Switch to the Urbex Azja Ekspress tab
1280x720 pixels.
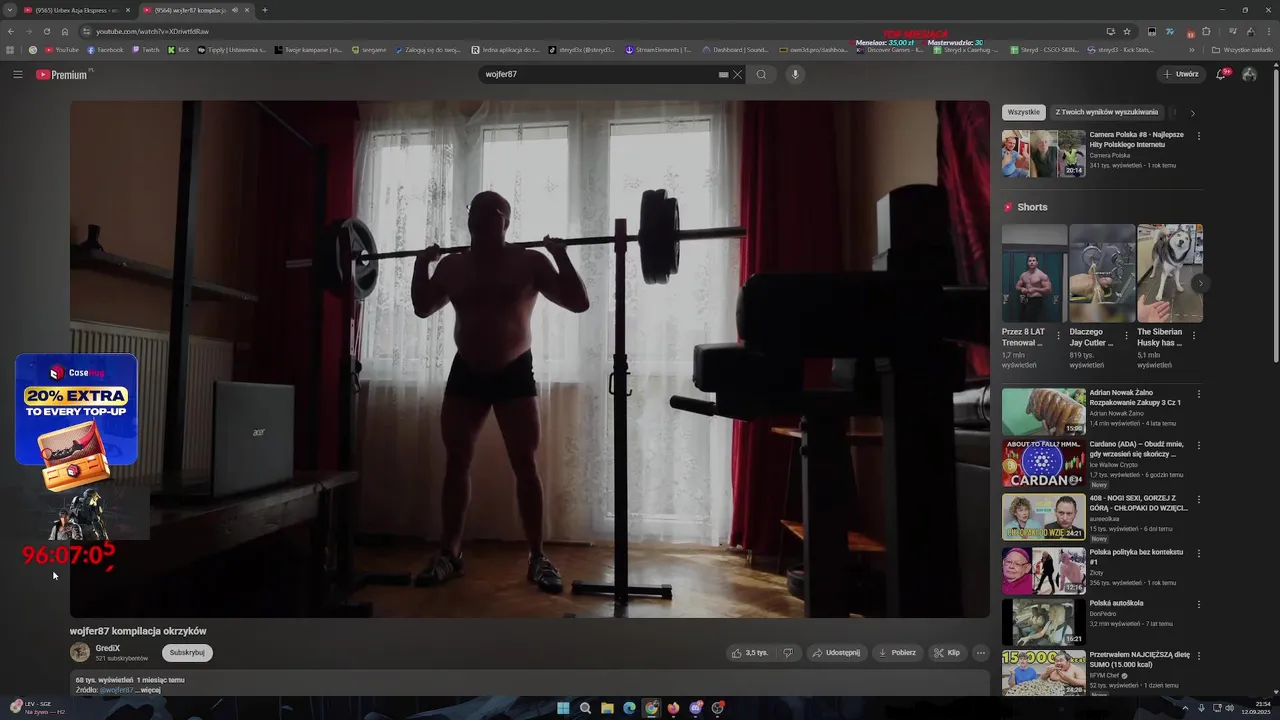pos(75,10)
